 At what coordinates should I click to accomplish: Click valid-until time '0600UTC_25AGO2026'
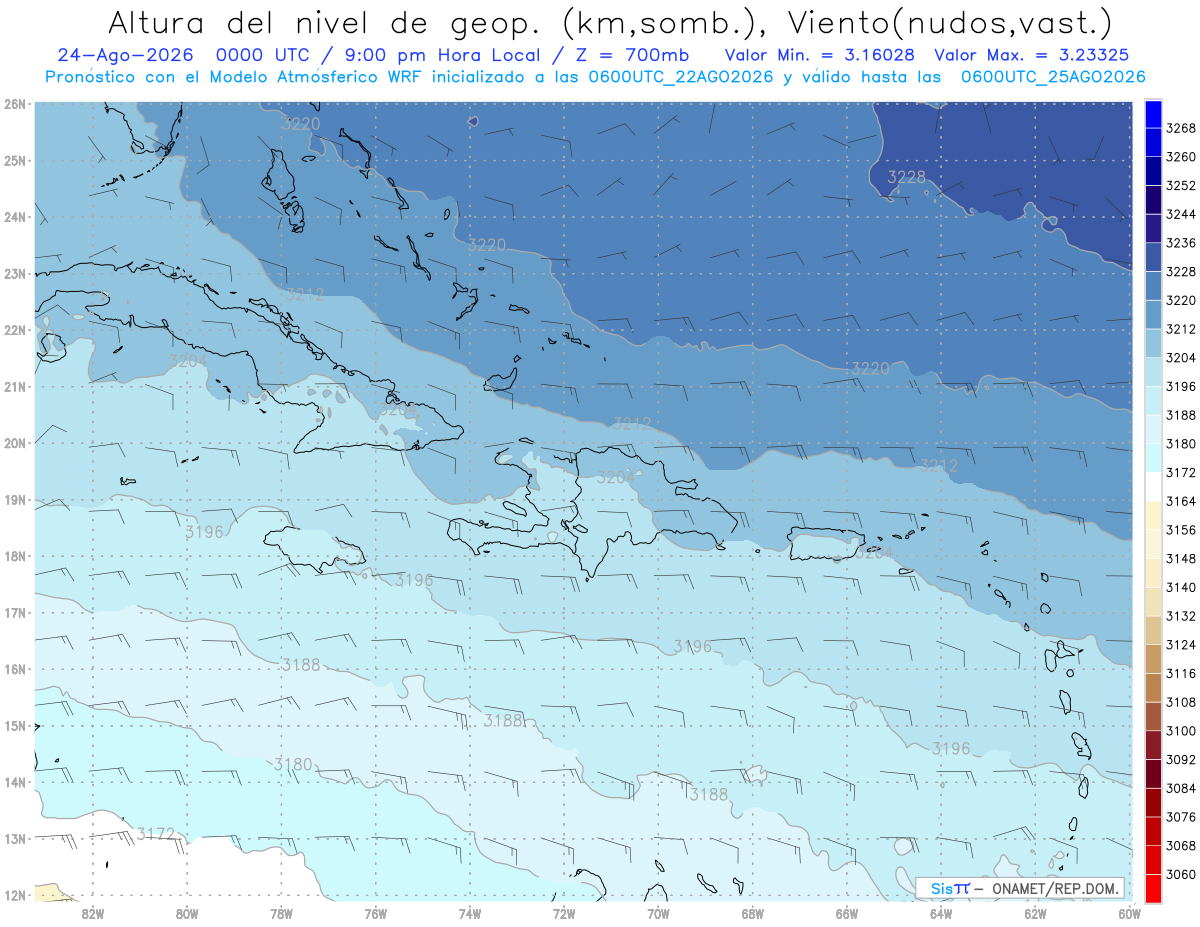(x=1053, y=77)
